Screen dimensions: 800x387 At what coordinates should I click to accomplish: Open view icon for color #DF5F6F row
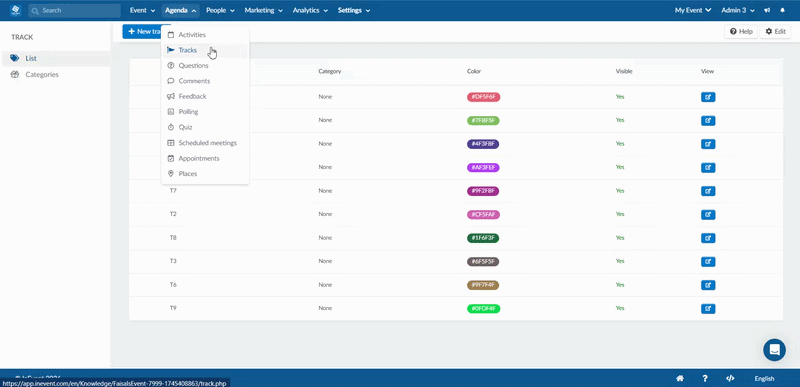708,97
